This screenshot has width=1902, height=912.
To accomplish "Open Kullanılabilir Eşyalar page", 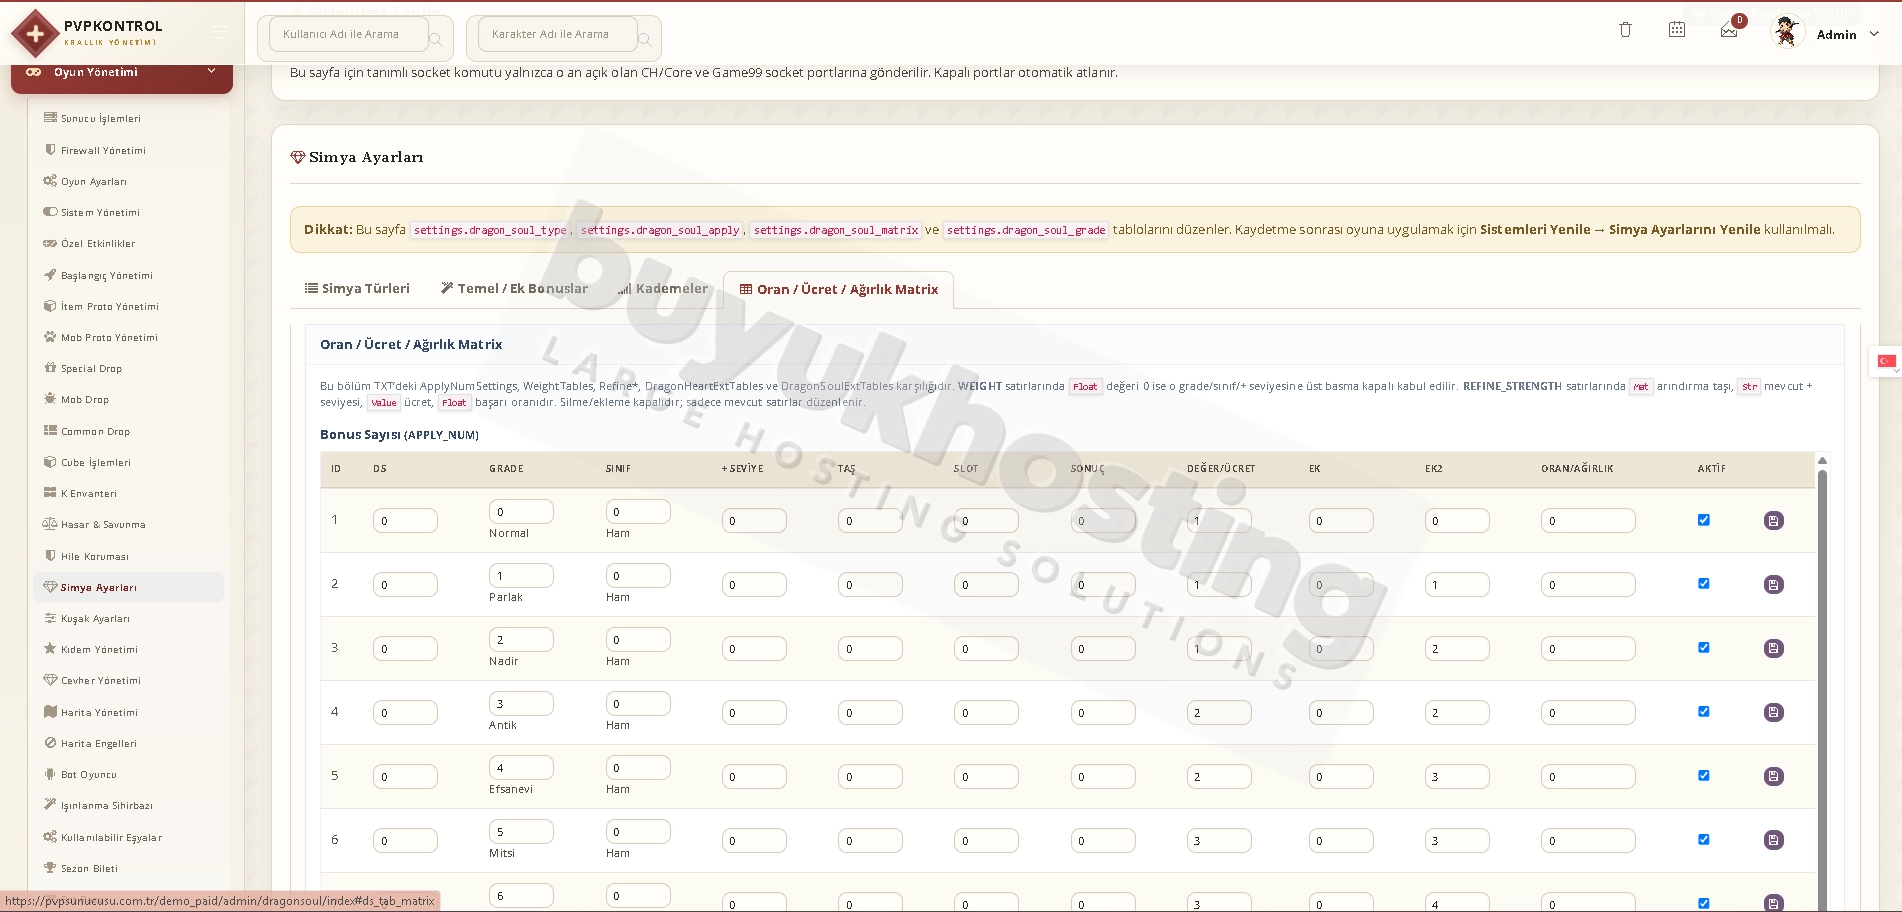I will click(111, 838).
